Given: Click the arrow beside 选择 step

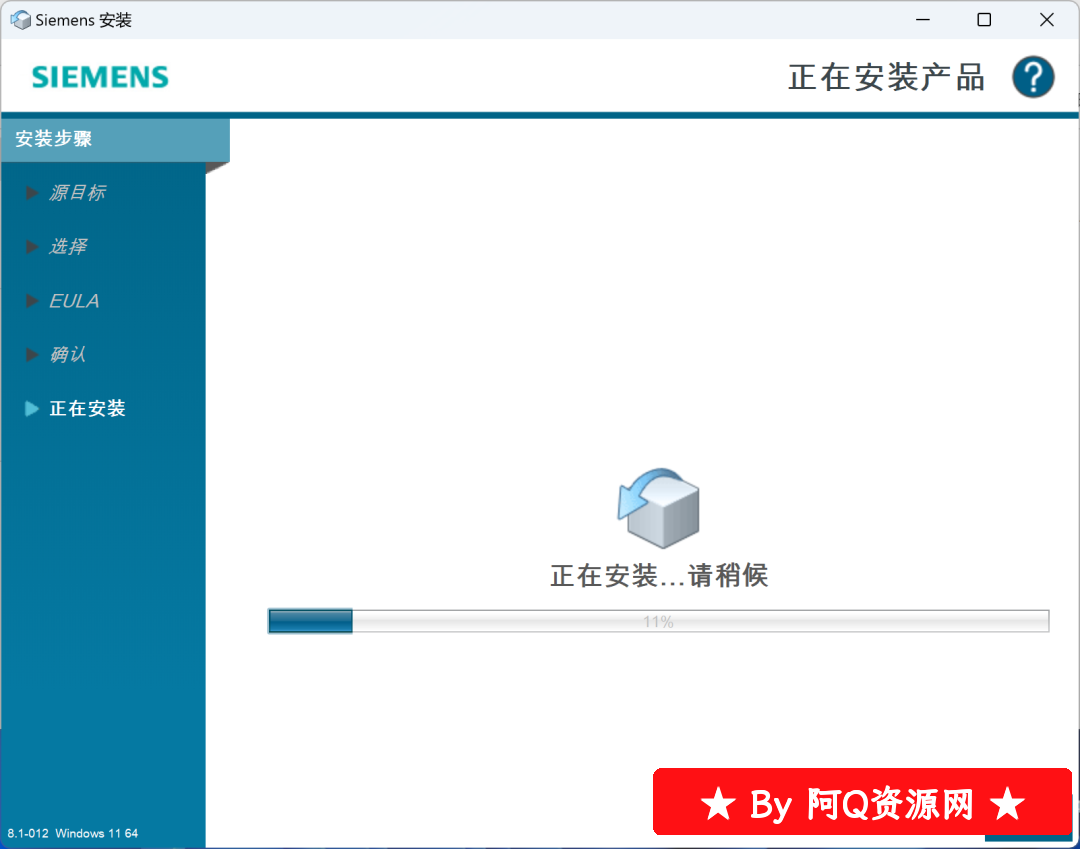Looking at the screenshot, I should pyautogui.click(x=32, y=247).
